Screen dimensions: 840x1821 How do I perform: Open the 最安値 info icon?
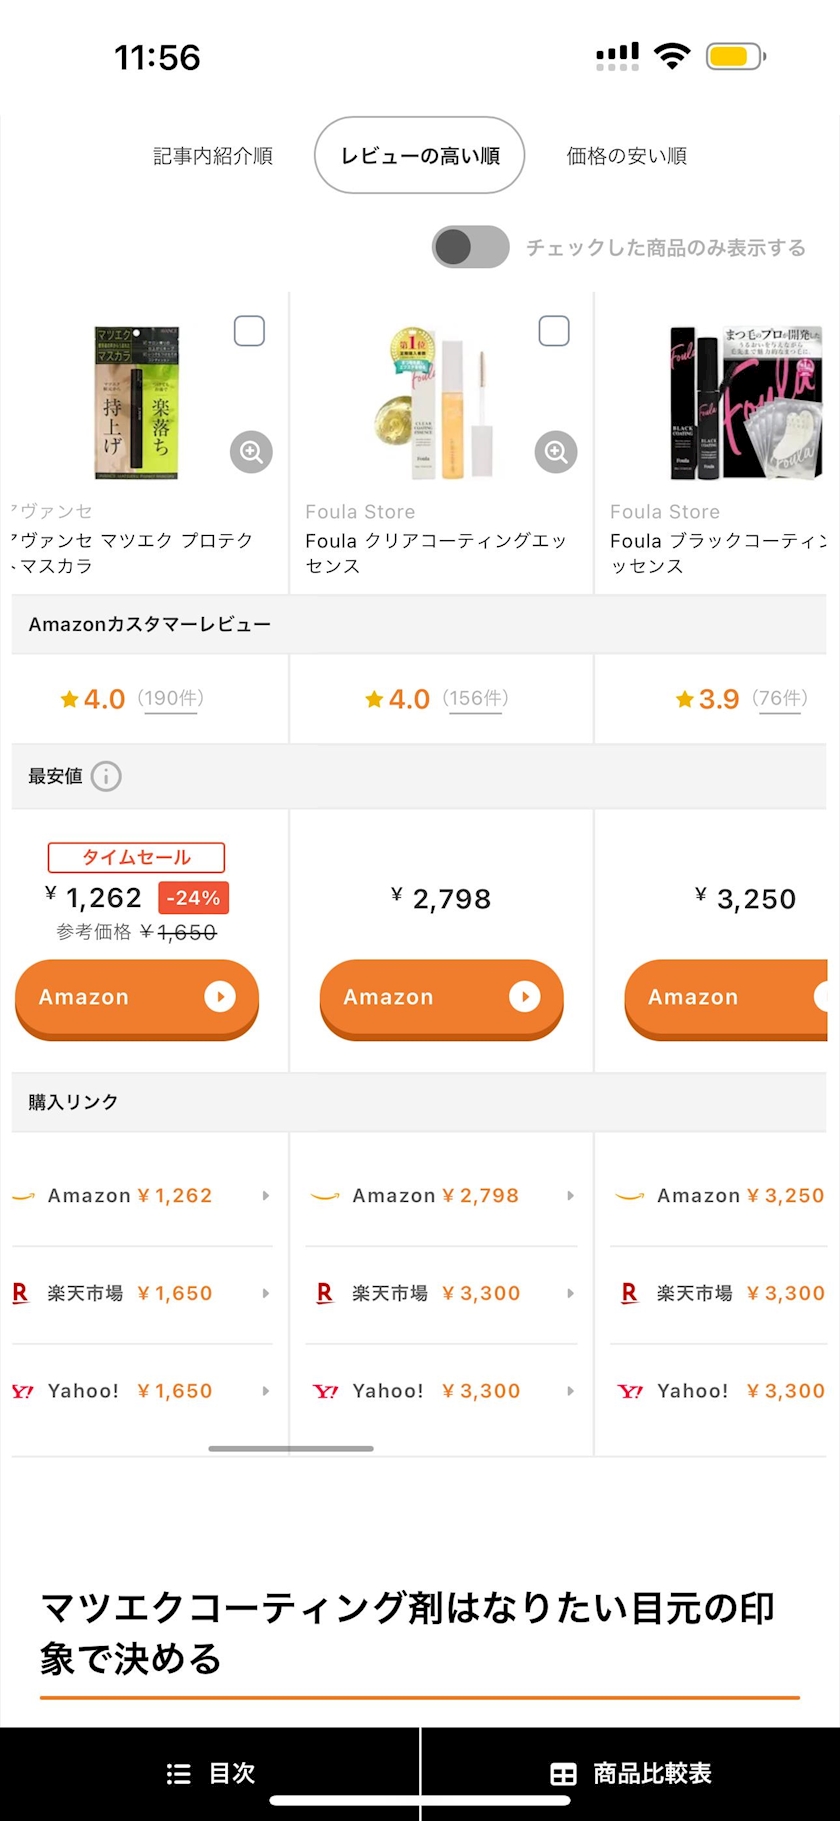pos(106,776)
